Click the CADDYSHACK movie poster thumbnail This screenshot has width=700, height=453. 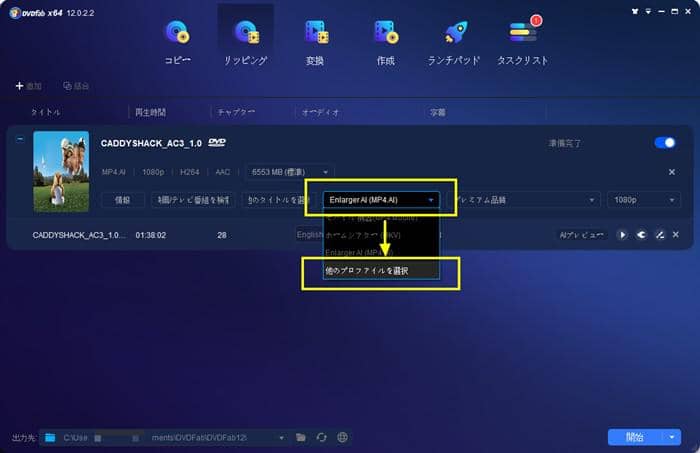point(61,171)
